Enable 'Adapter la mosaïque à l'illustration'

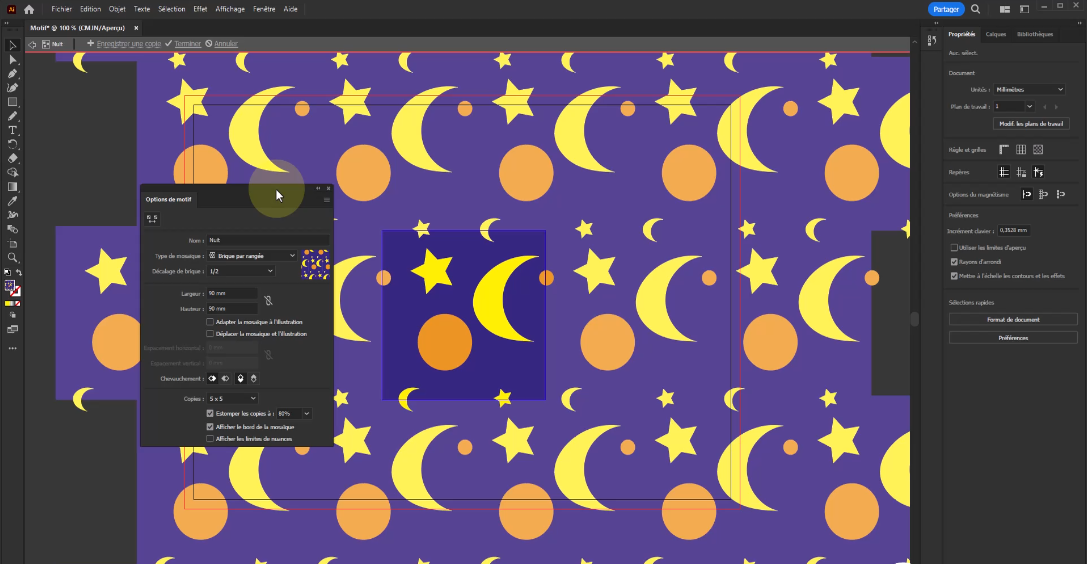pos(210,322)
